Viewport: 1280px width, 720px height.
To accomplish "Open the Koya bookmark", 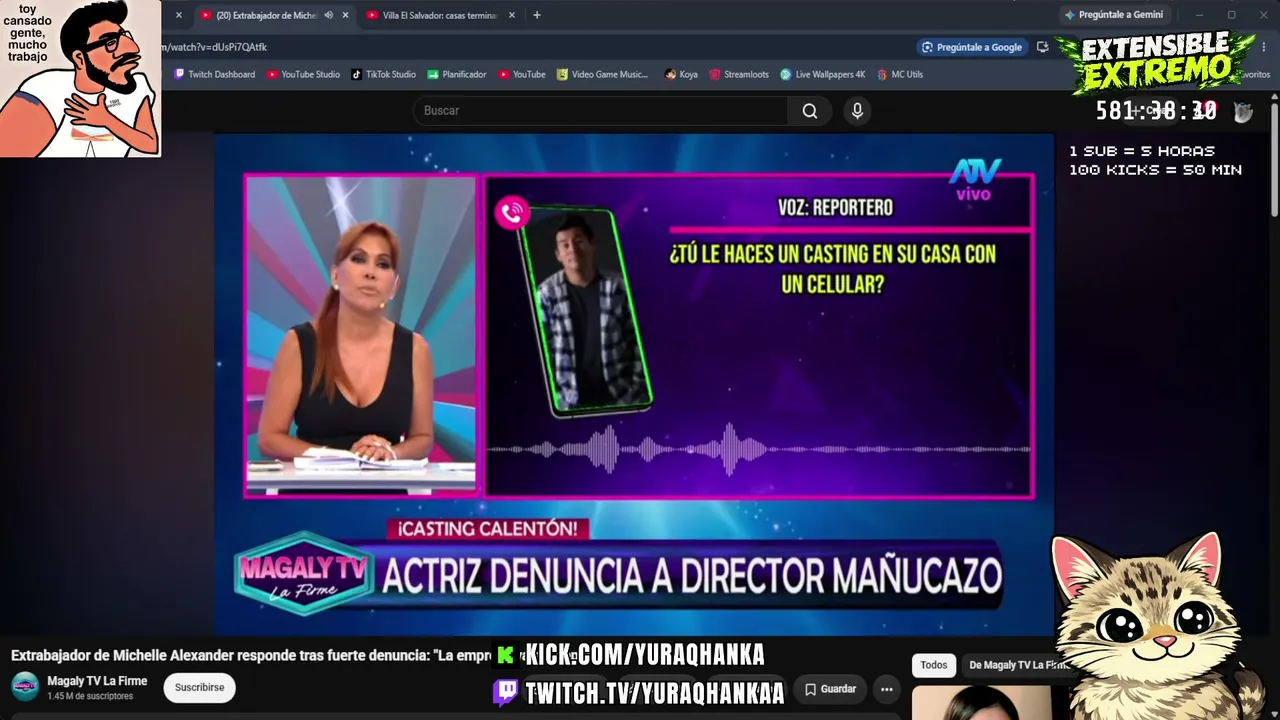I will [x=680, y=74].
